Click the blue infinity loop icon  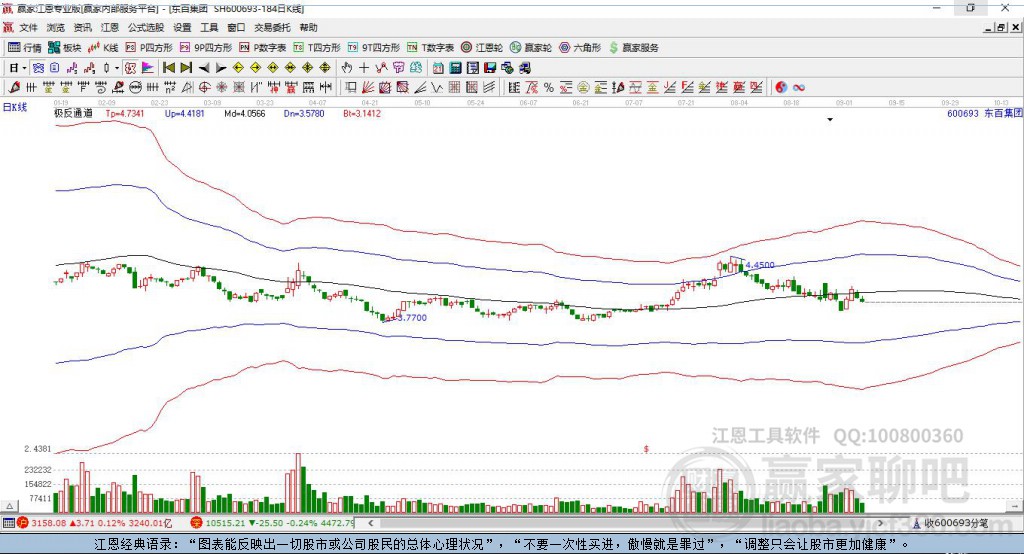pyautogui.click(x=798, y=88)
